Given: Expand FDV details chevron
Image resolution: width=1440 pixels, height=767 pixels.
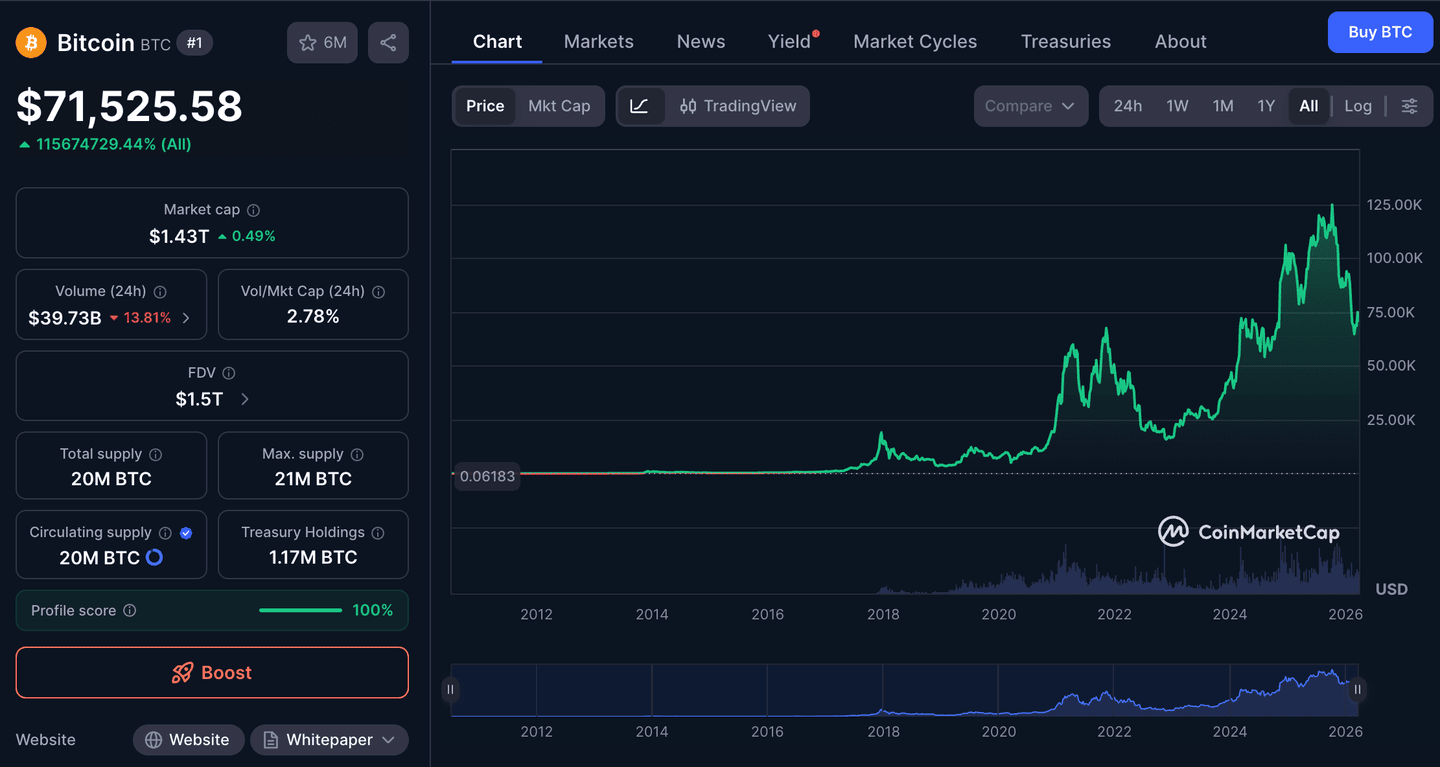Looking at the screenshot, I should (245, 399).
